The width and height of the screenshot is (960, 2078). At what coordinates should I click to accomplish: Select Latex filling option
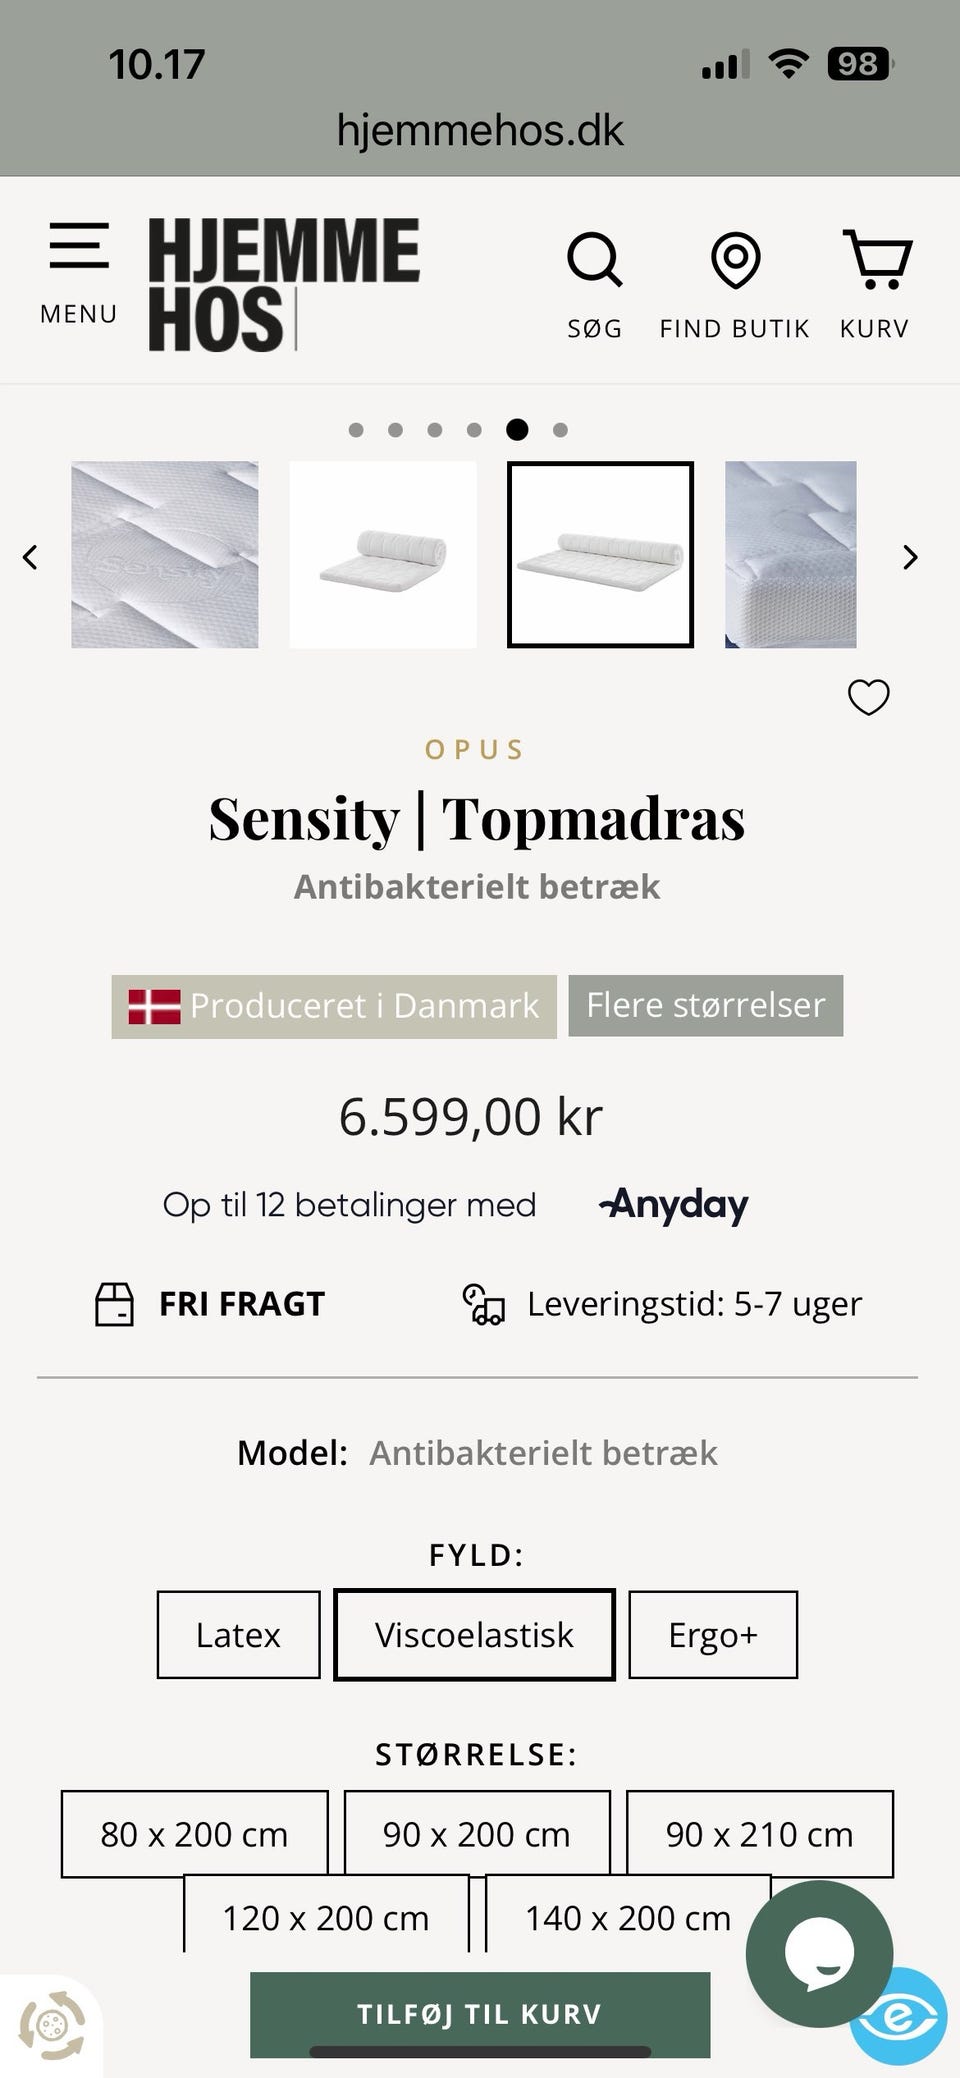click(238, 1635)
